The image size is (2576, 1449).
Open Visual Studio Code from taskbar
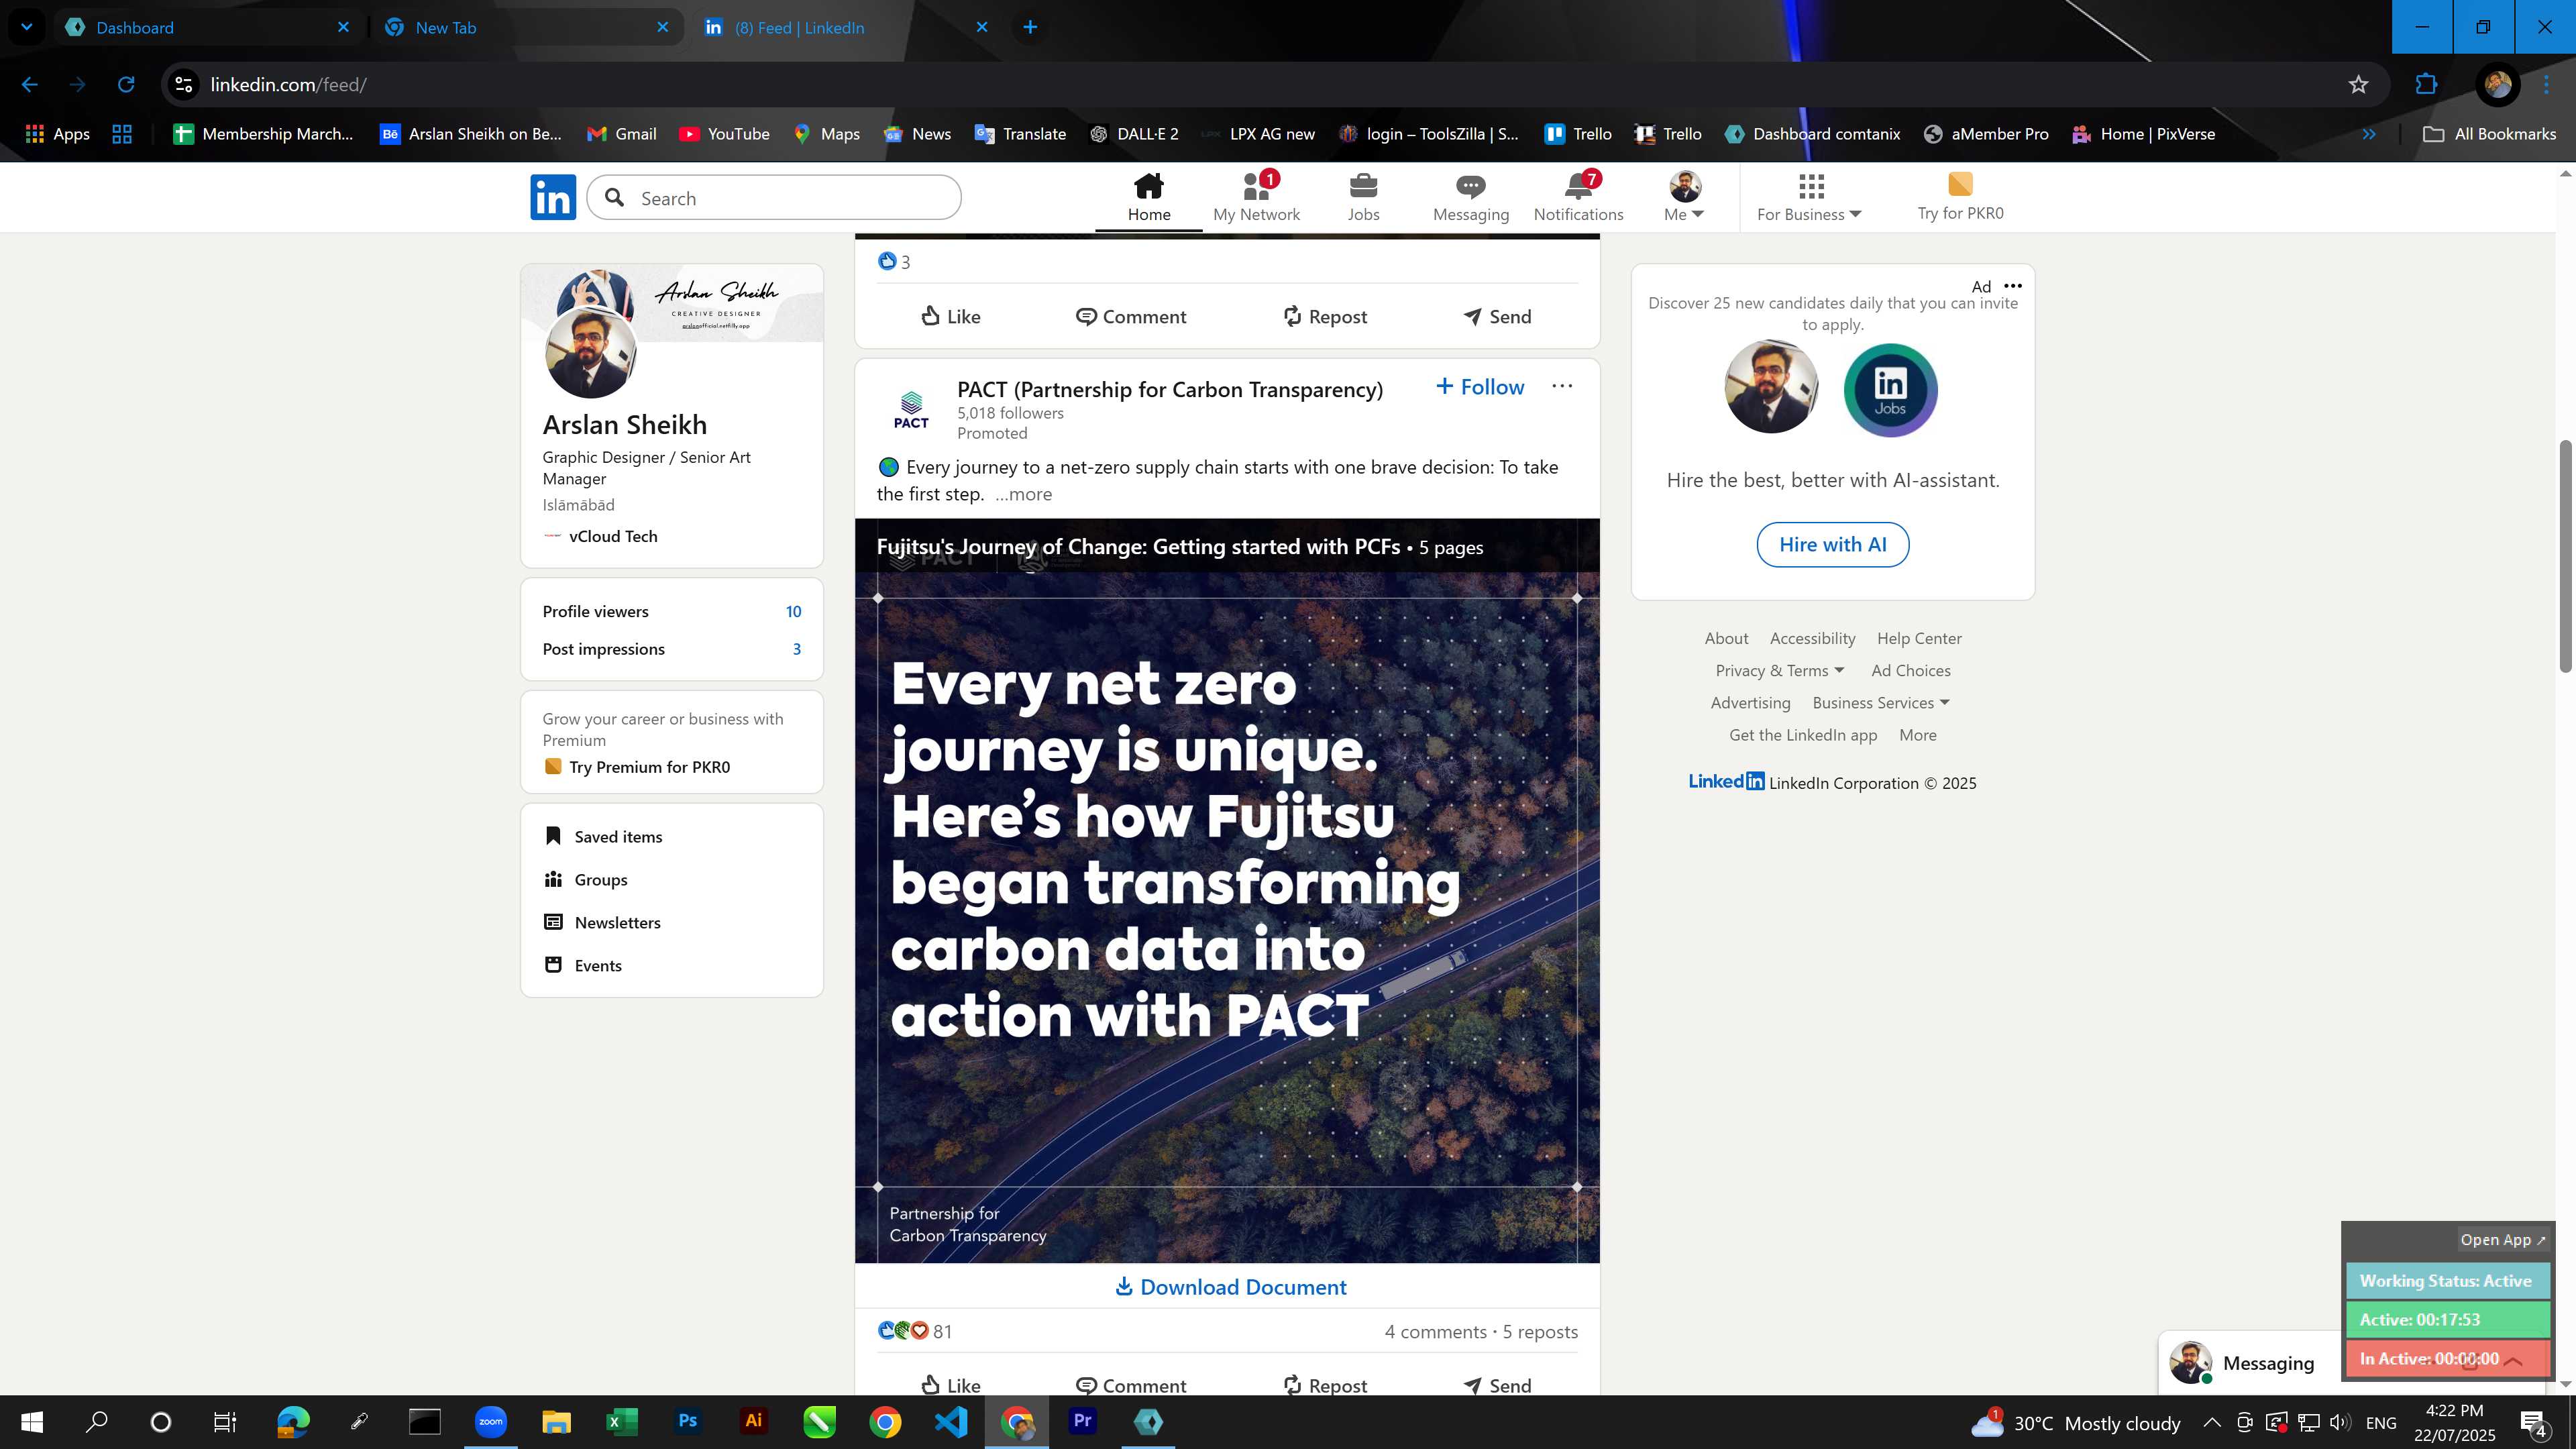pyautogui.click(x=951, y=1421)
